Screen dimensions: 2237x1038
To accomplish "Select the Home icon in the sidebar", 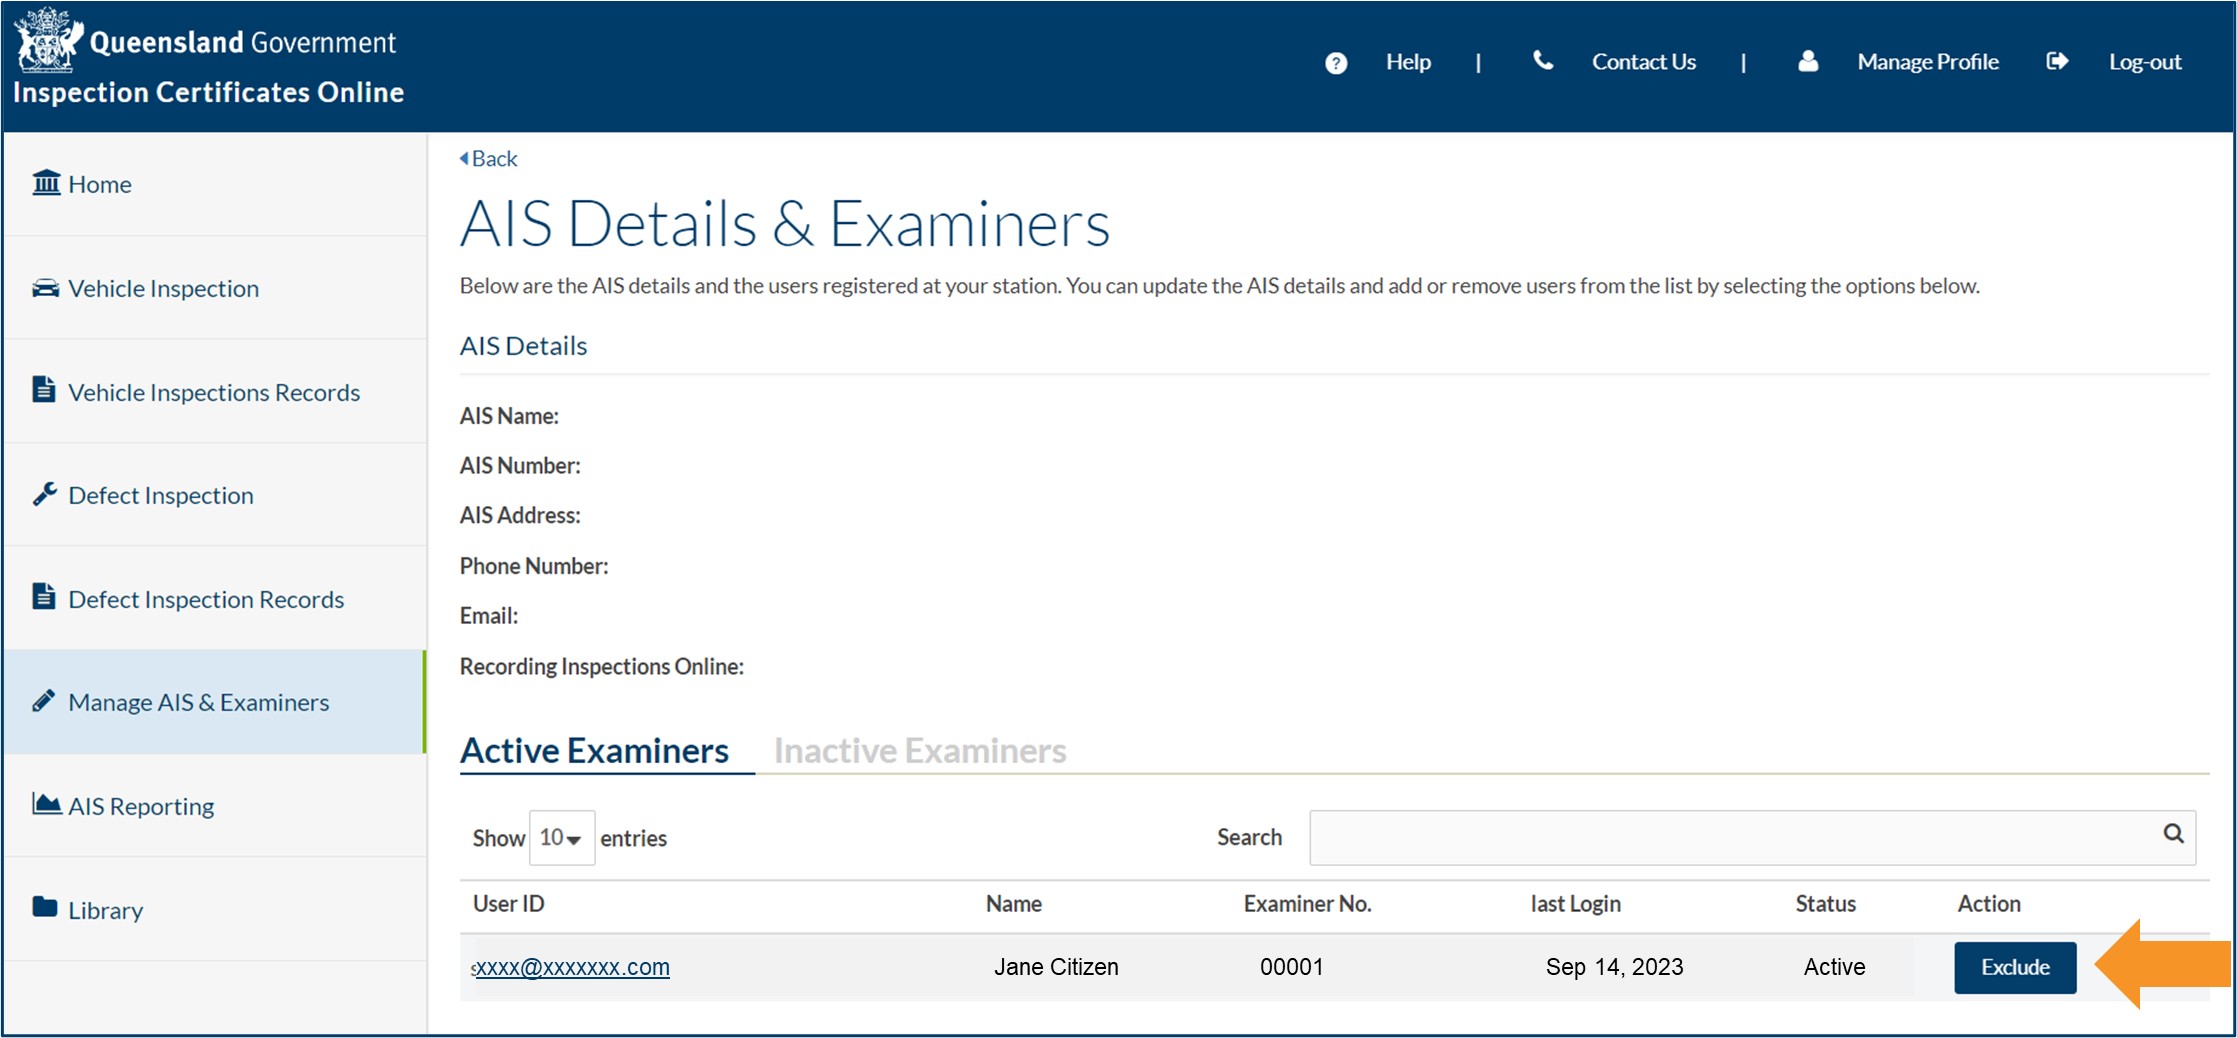I will point(46,183).
